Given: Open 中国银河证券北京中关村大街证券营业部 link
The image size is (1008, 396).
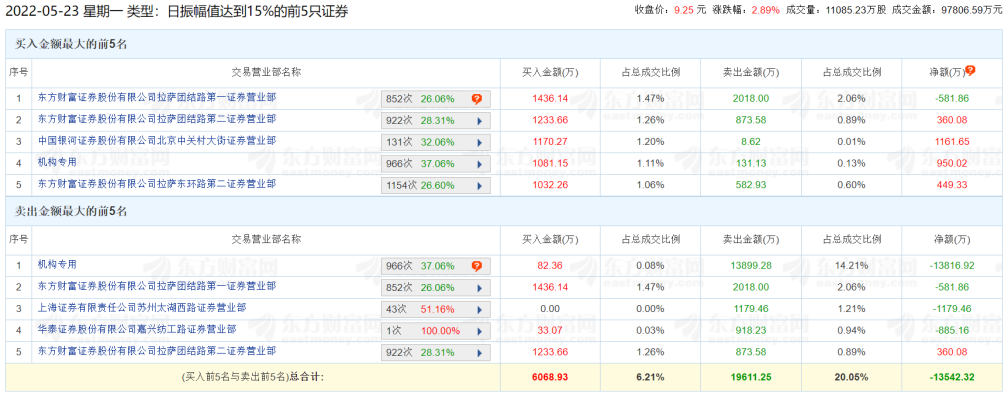Looking at the screenshot, I should pyautogui.click(x=157, y=141).
